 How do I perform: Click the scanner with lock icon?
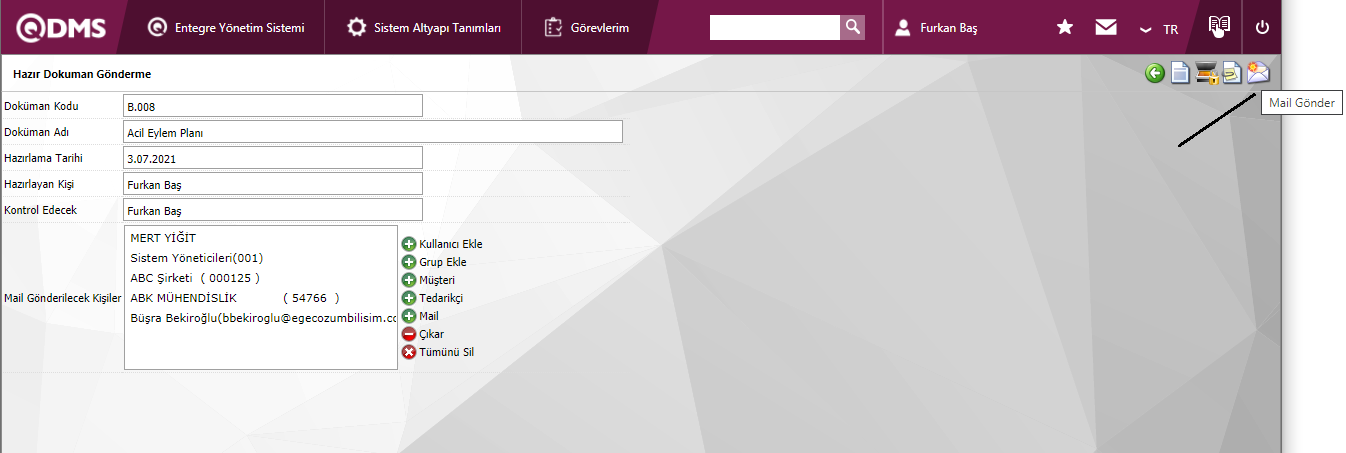[1206, 73]
